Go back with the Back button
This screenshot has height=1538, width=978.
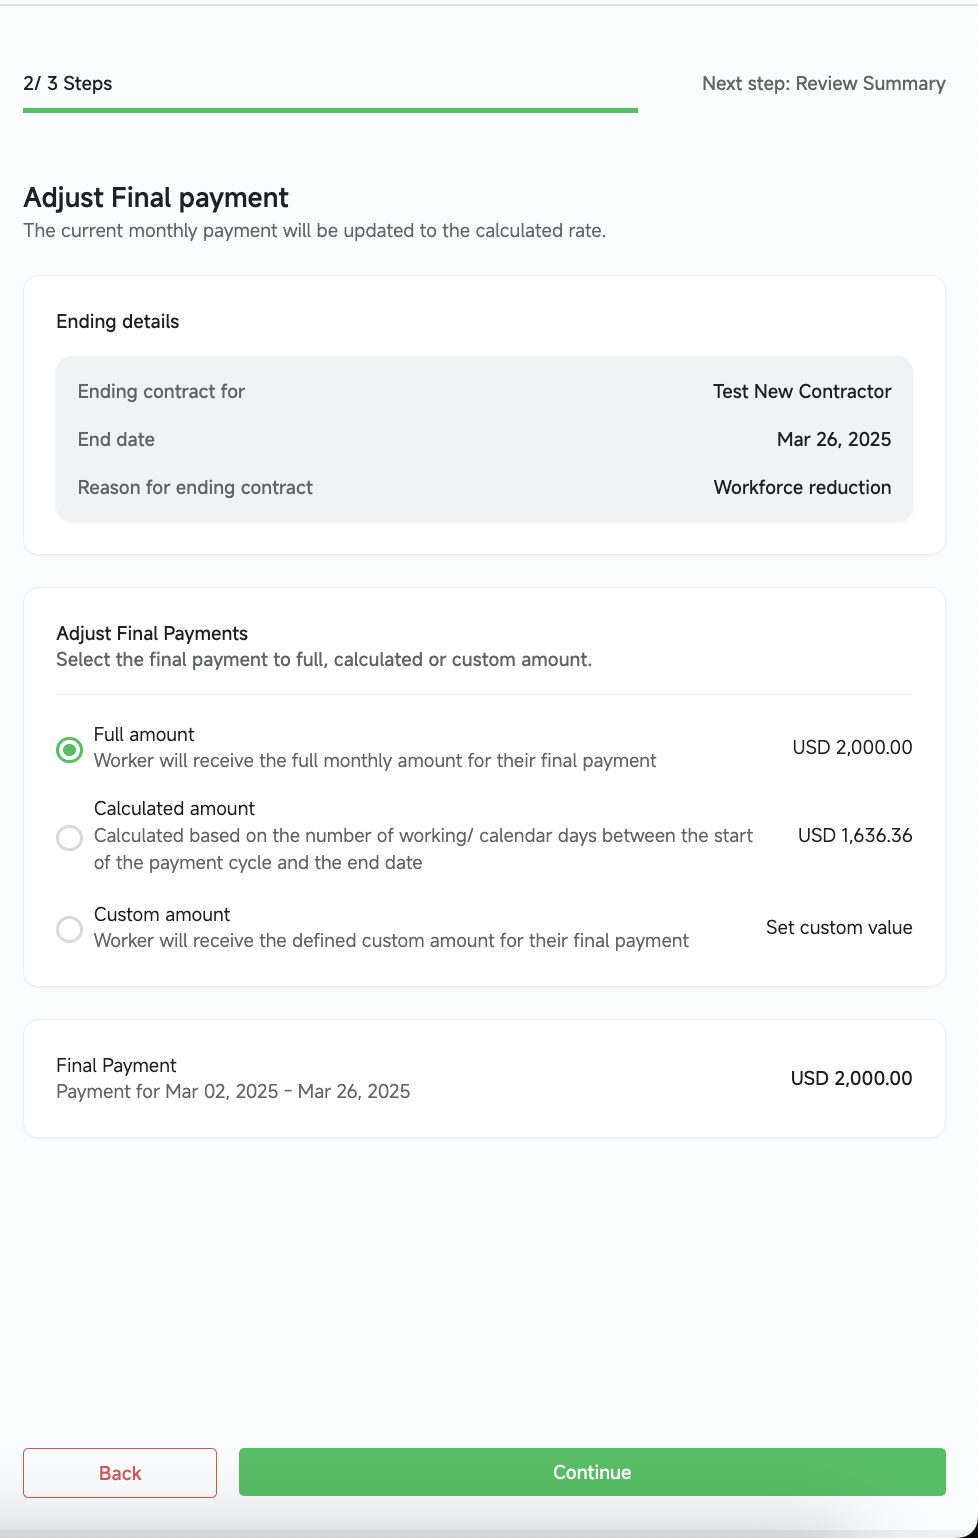120,1473
